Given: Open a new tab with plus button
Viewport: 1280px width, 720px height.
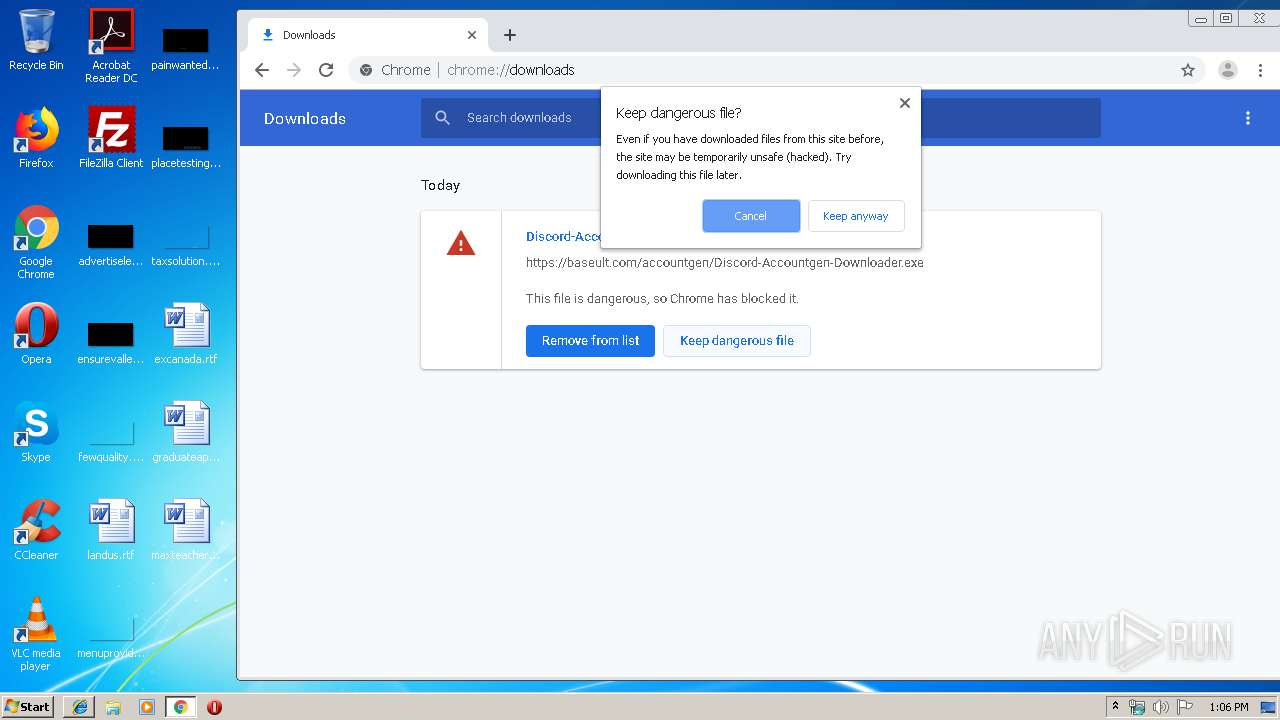Looking at the screenshot, I should click(x=510, y=35).
